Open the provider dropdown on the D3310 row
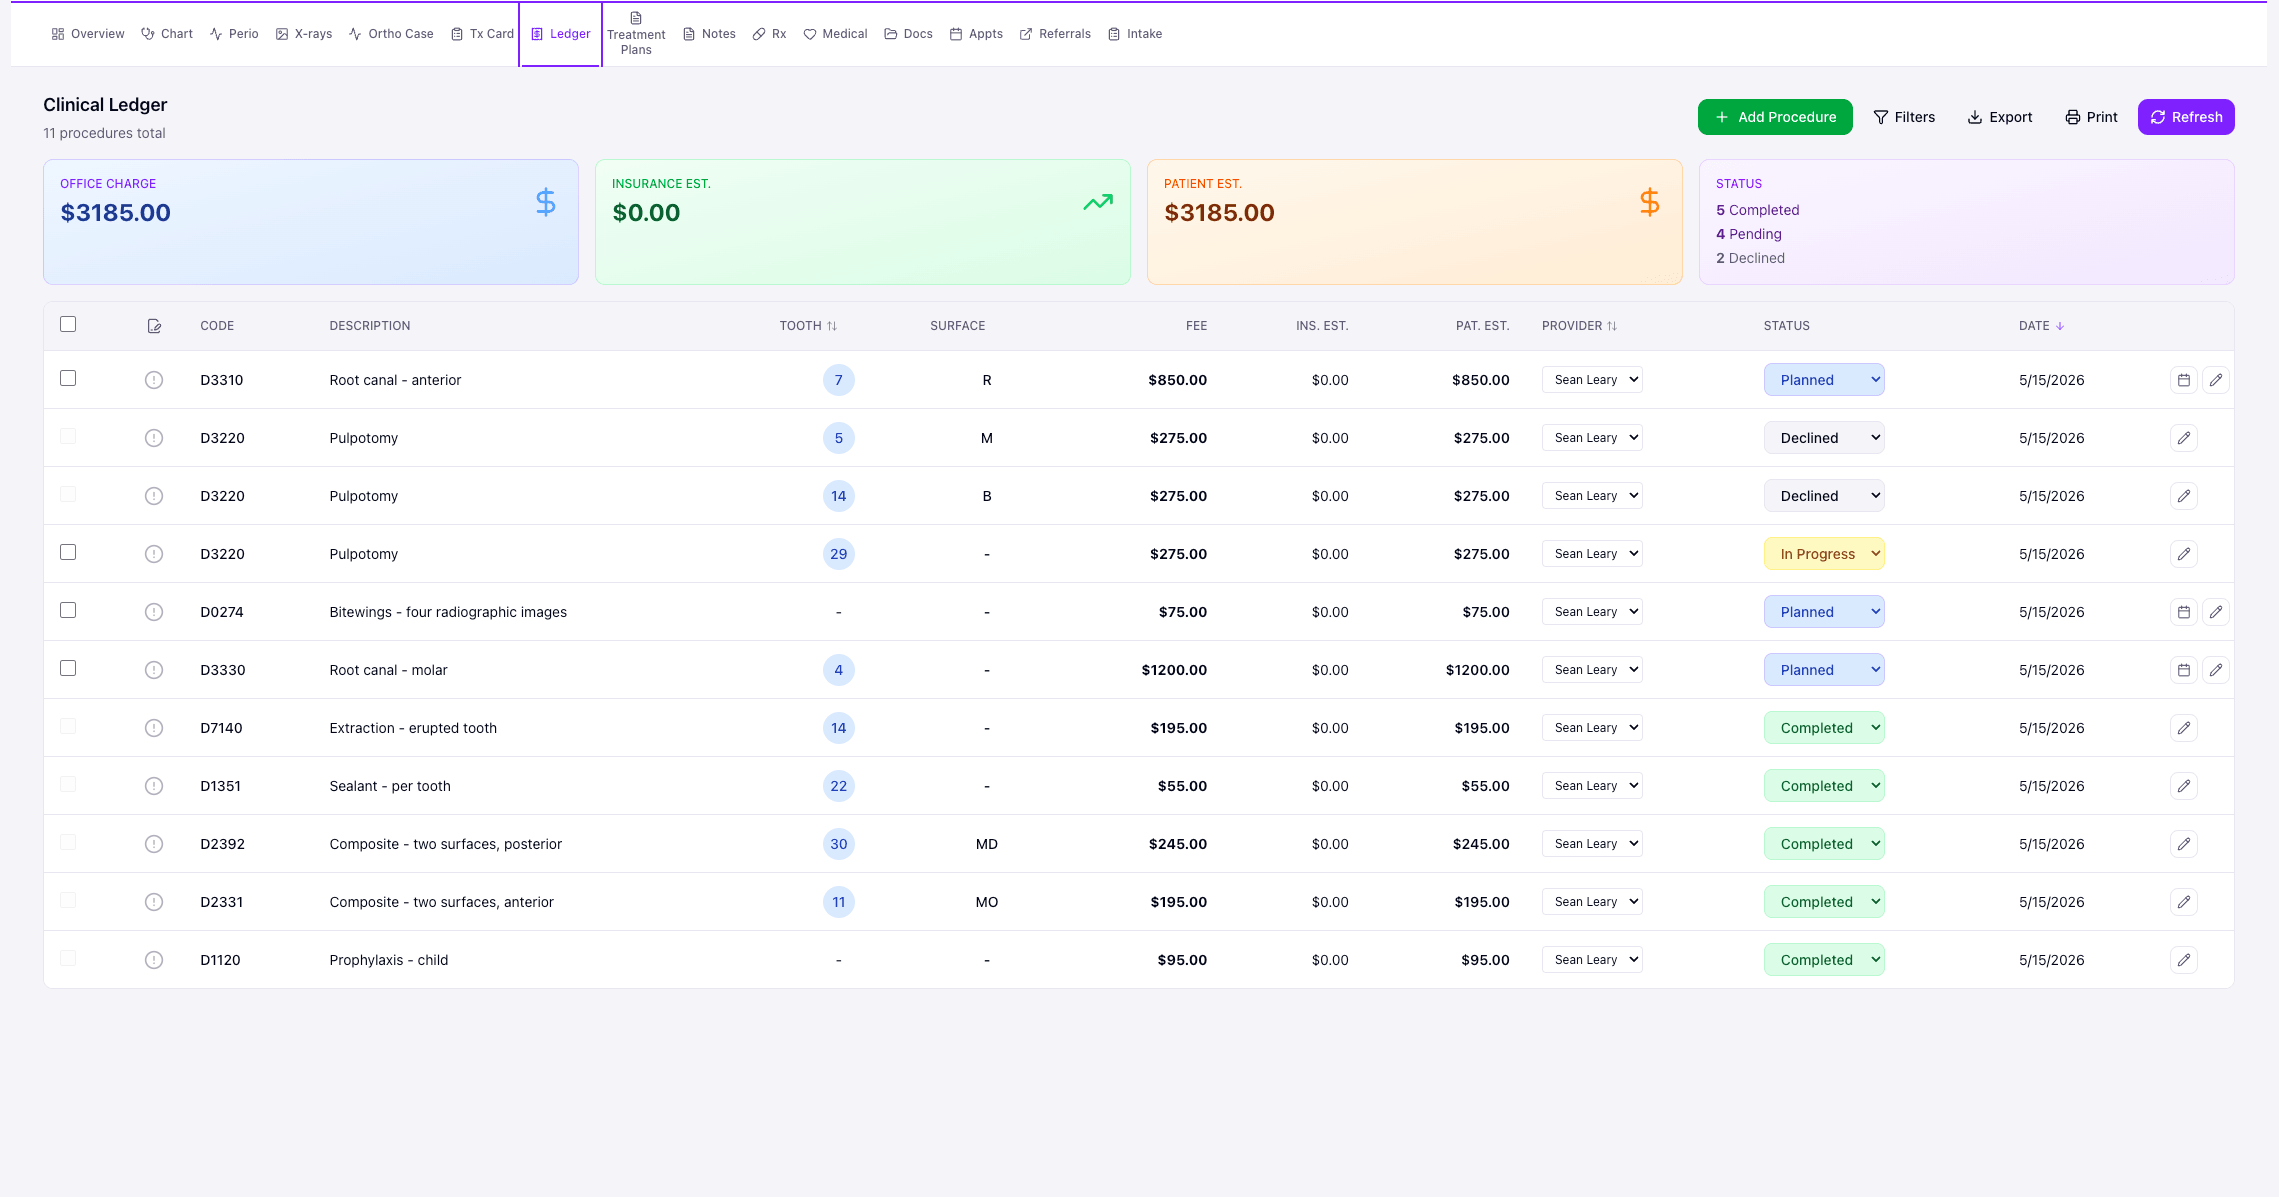 1592,380
